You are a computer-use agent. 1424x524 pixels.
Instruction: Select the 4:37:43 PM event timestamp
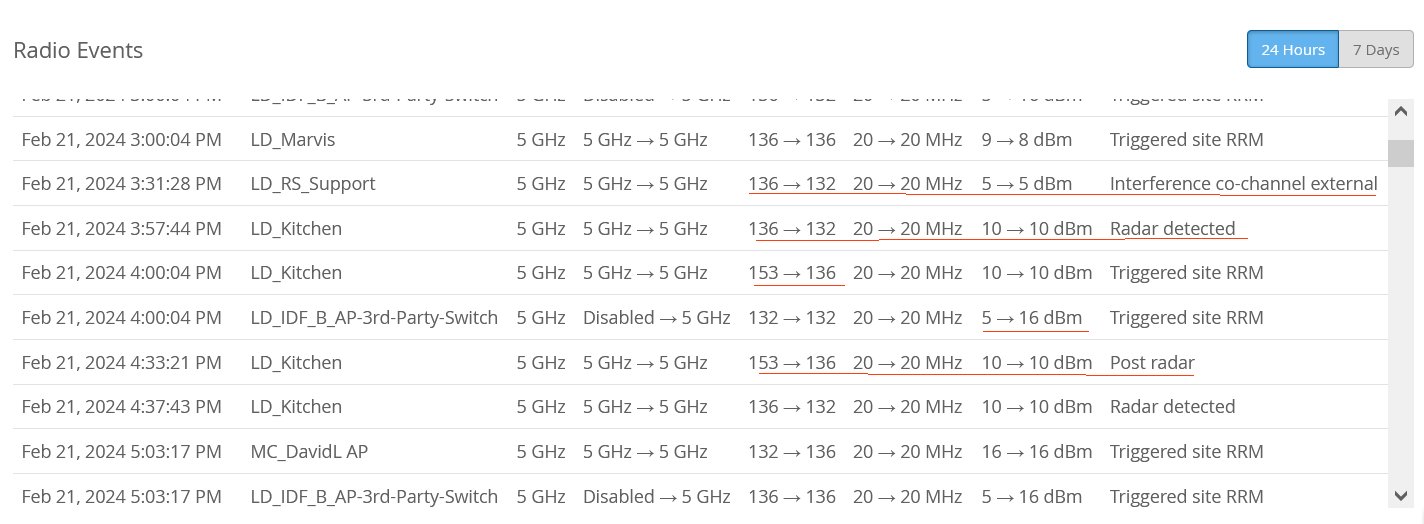click(x=121, y=407)
